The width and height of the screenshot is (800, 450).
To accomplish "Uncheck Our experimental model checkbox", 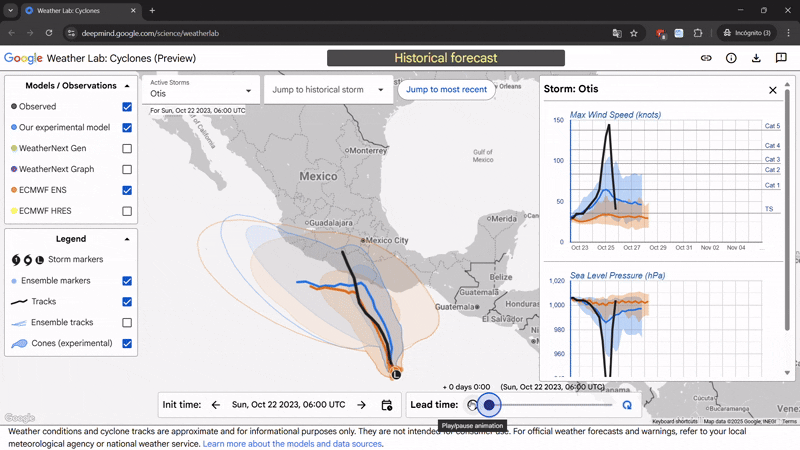I will [127, 128].
